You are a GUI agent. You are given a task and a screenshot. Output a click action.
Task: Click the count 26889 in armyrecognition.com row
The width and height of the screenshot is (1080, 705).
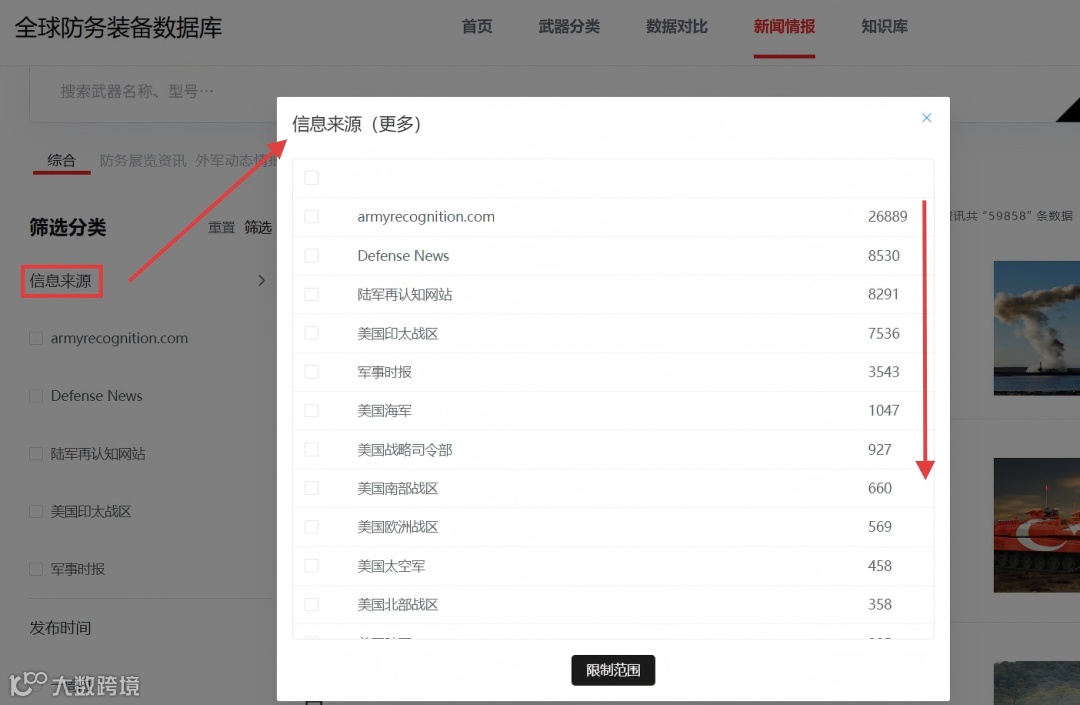887,216
